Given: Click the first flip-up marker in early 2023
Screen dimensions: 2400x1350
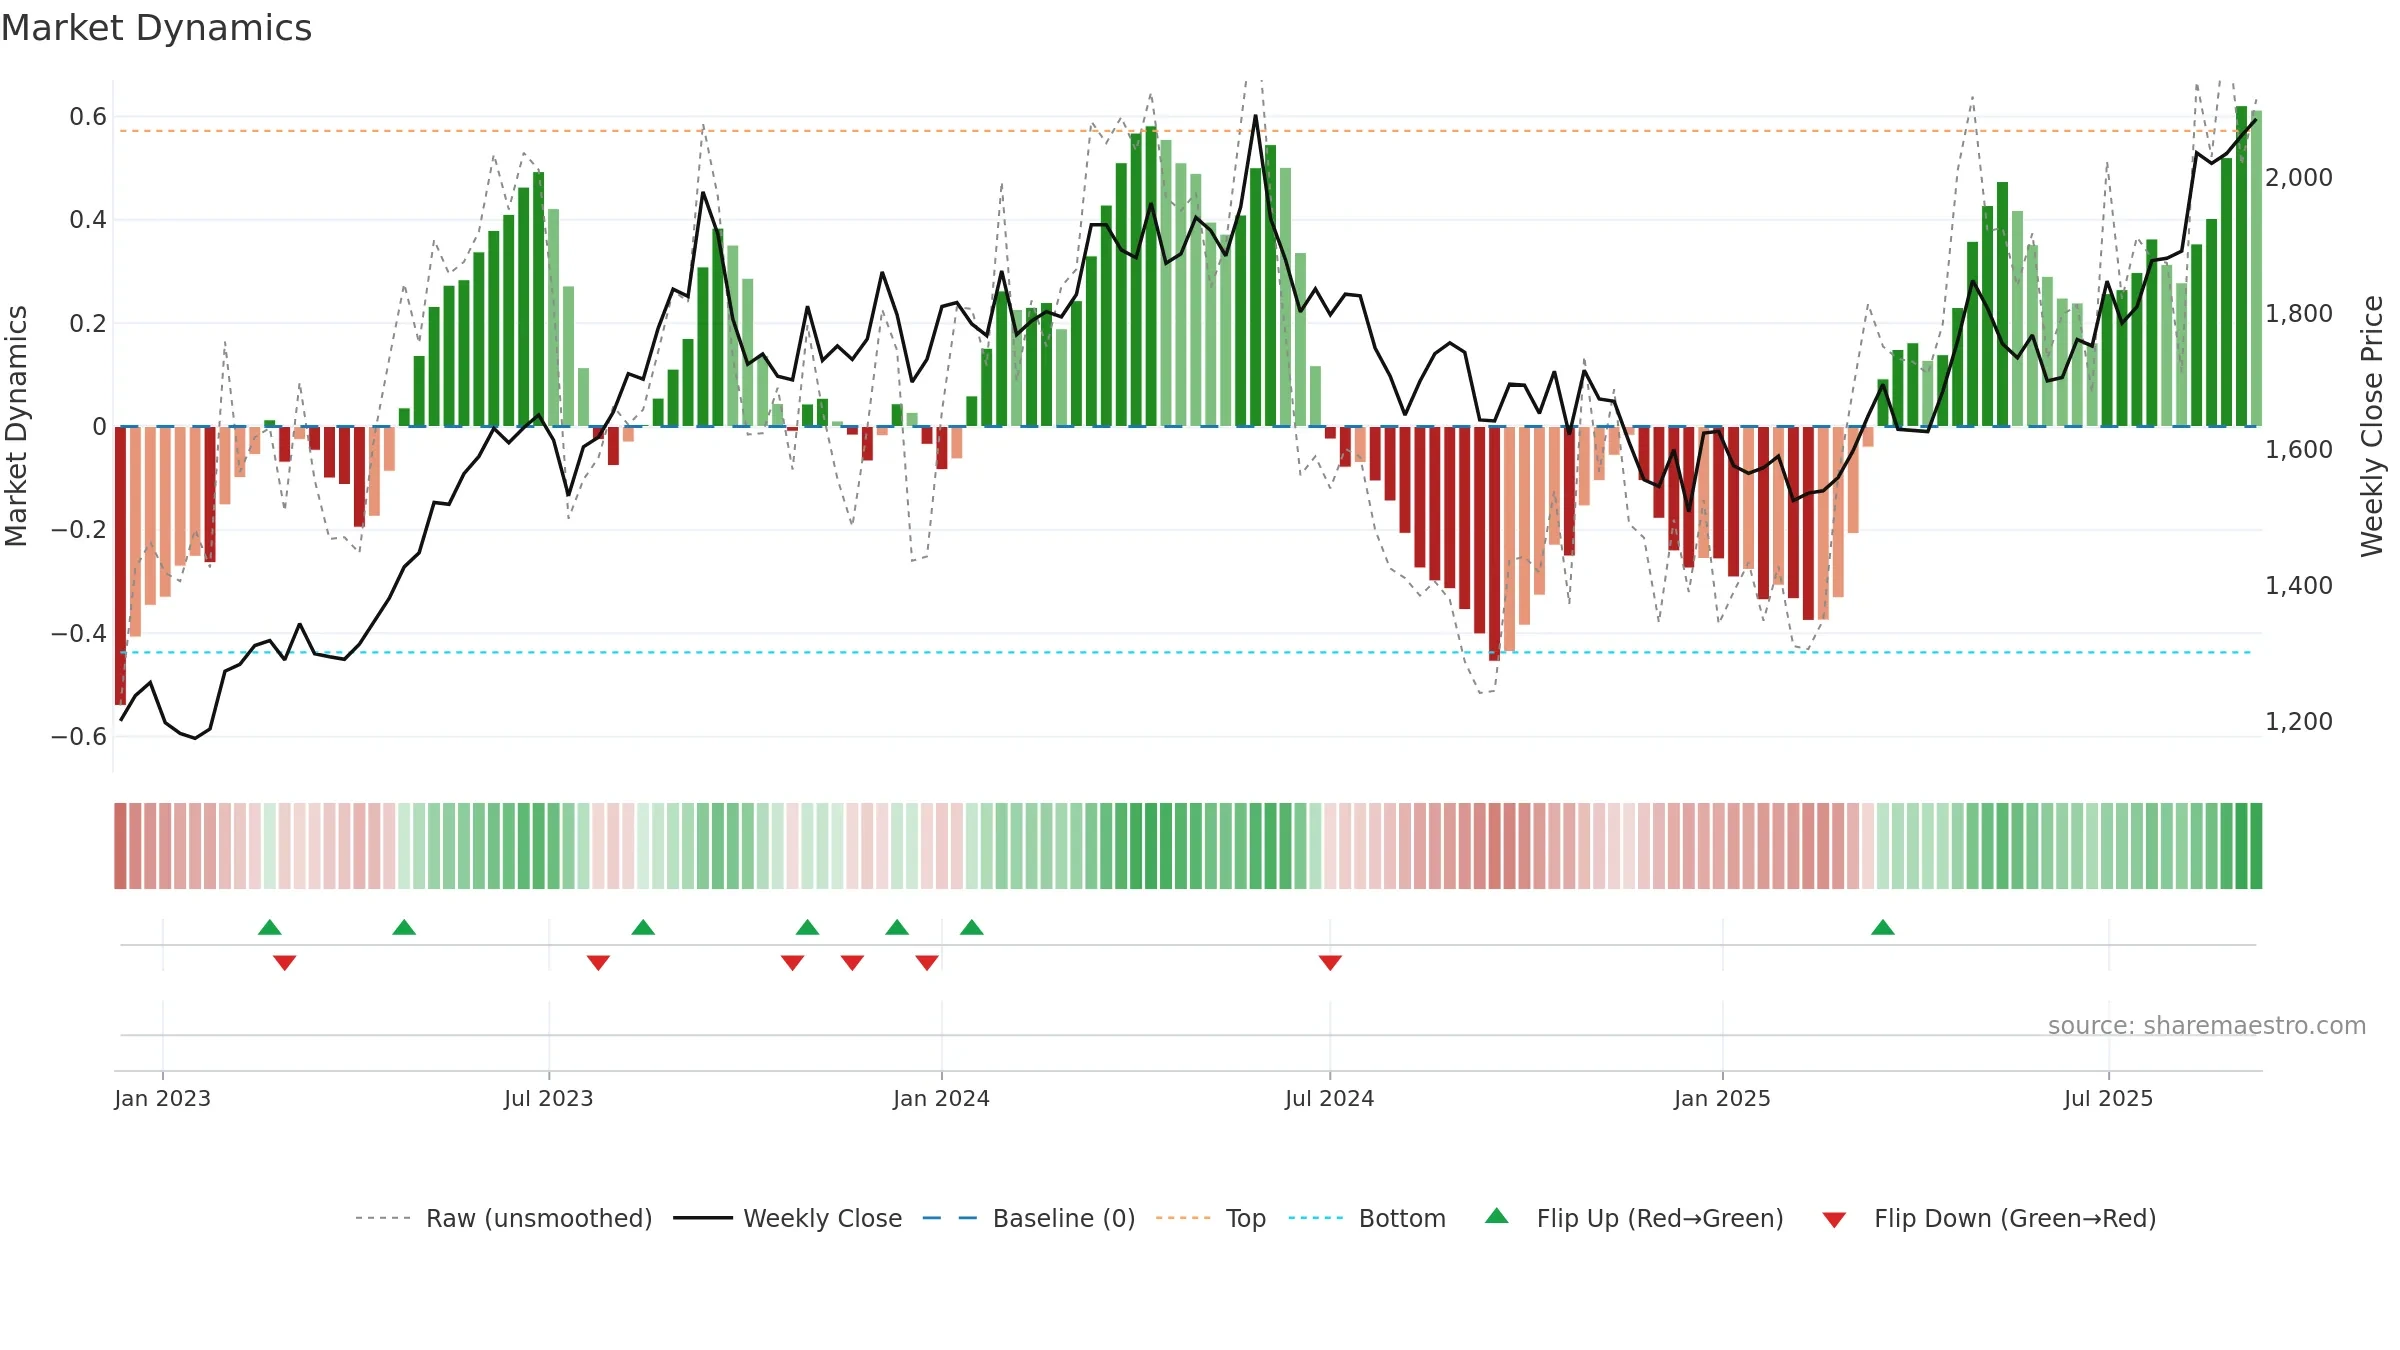Looking at the screenshot, I should (270, 927).
